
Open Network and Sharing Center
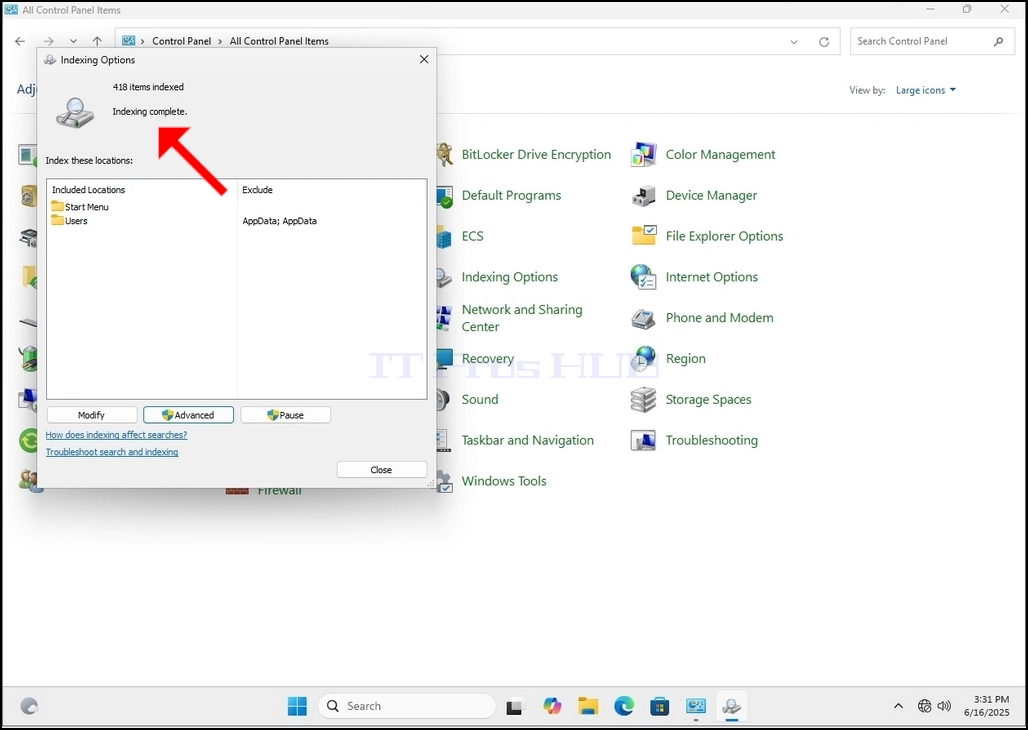522,318
